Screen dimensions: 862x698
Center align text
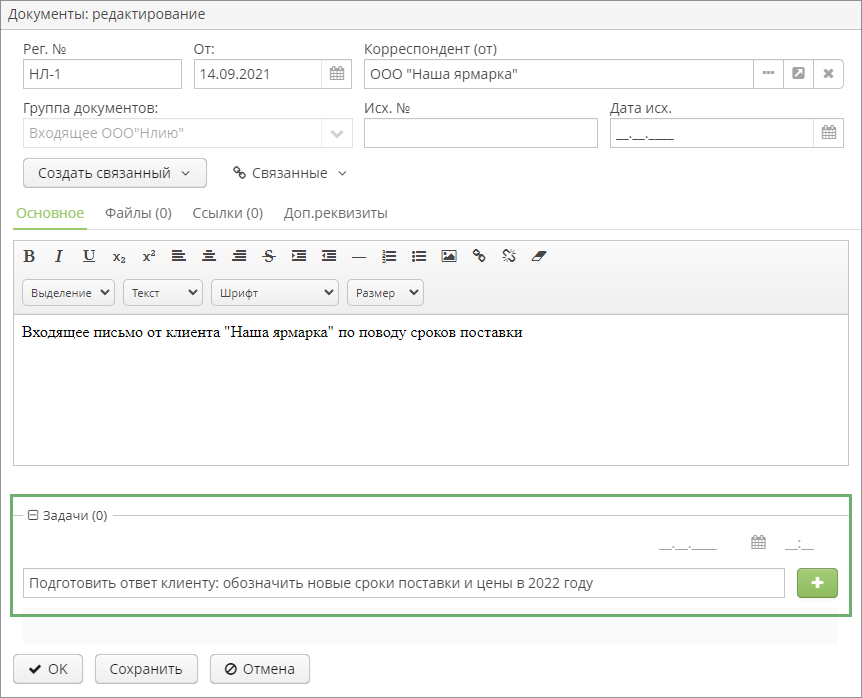[209, 256]
